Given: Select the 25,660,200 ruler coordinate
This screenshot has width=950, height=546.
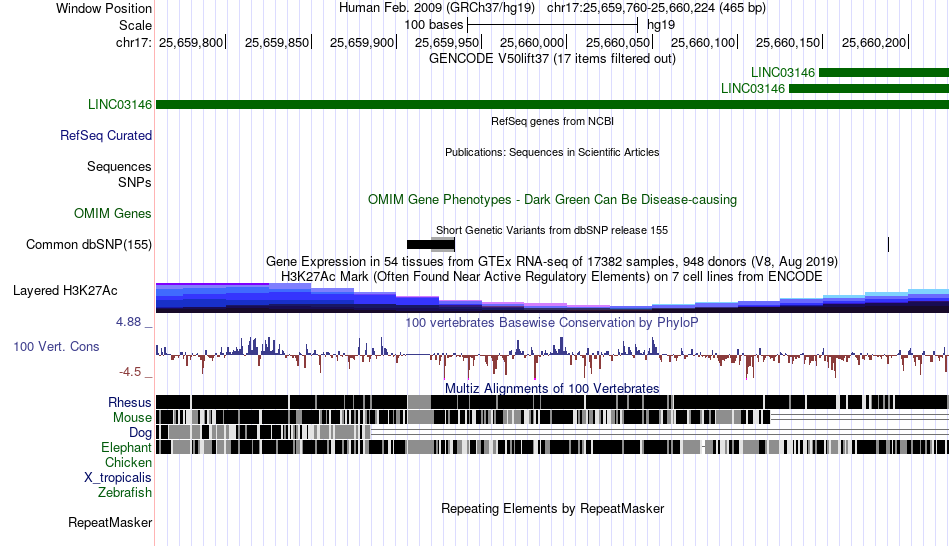Looking at the screenshot, I should [874, 42].
